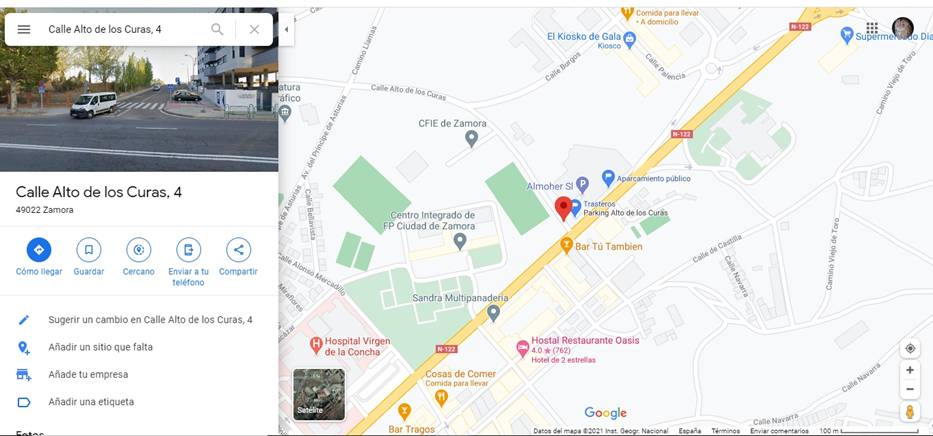The height and width of the screenshot is (436, 933).
Task: Open the Google account avatar
Action: pos(903,28)
